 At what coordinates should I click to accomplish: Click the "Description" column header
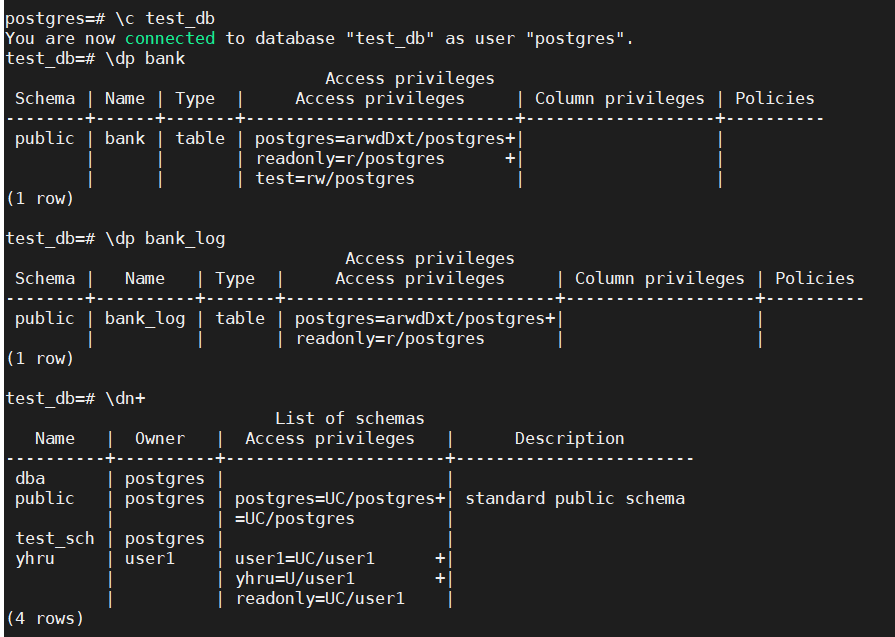(x=569, y=438)
